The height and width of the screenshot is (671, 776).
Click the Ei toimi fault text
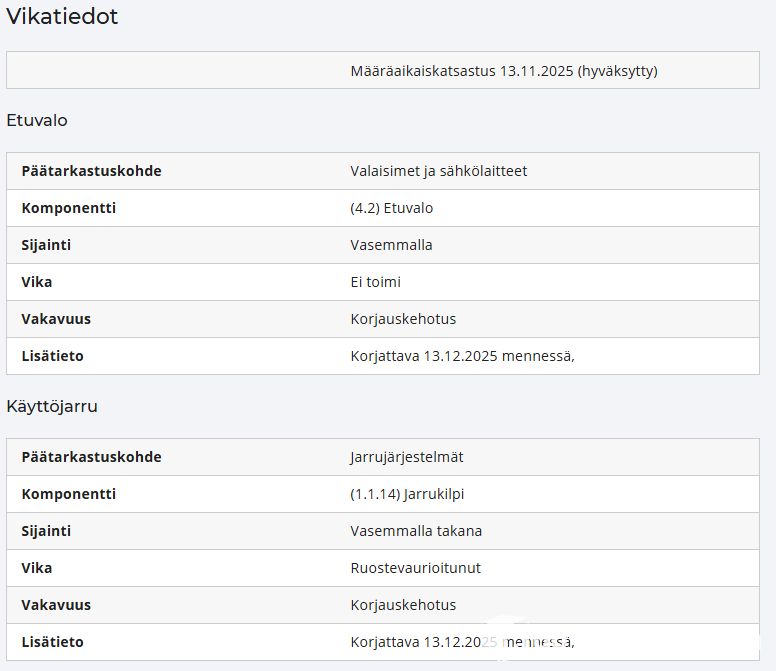tap(375, 282)
